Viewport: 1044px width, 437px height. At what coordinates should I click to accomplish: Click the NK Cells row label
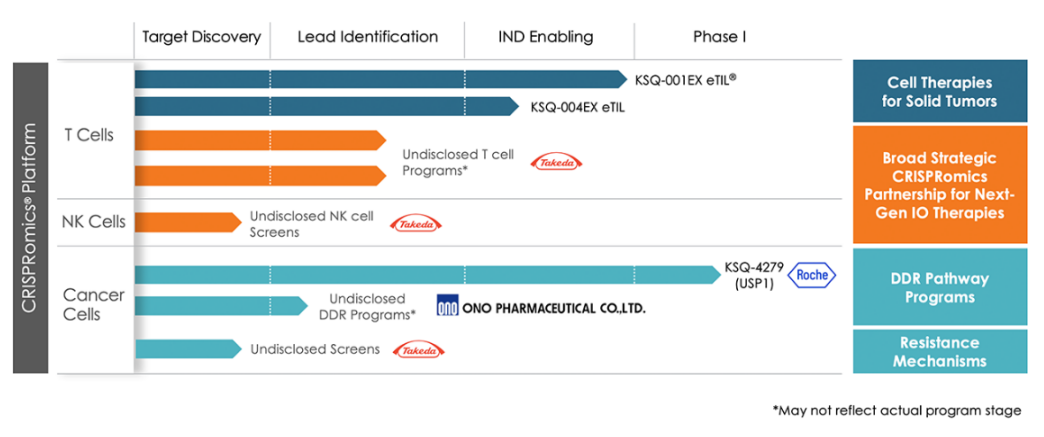tap(94, 221)
